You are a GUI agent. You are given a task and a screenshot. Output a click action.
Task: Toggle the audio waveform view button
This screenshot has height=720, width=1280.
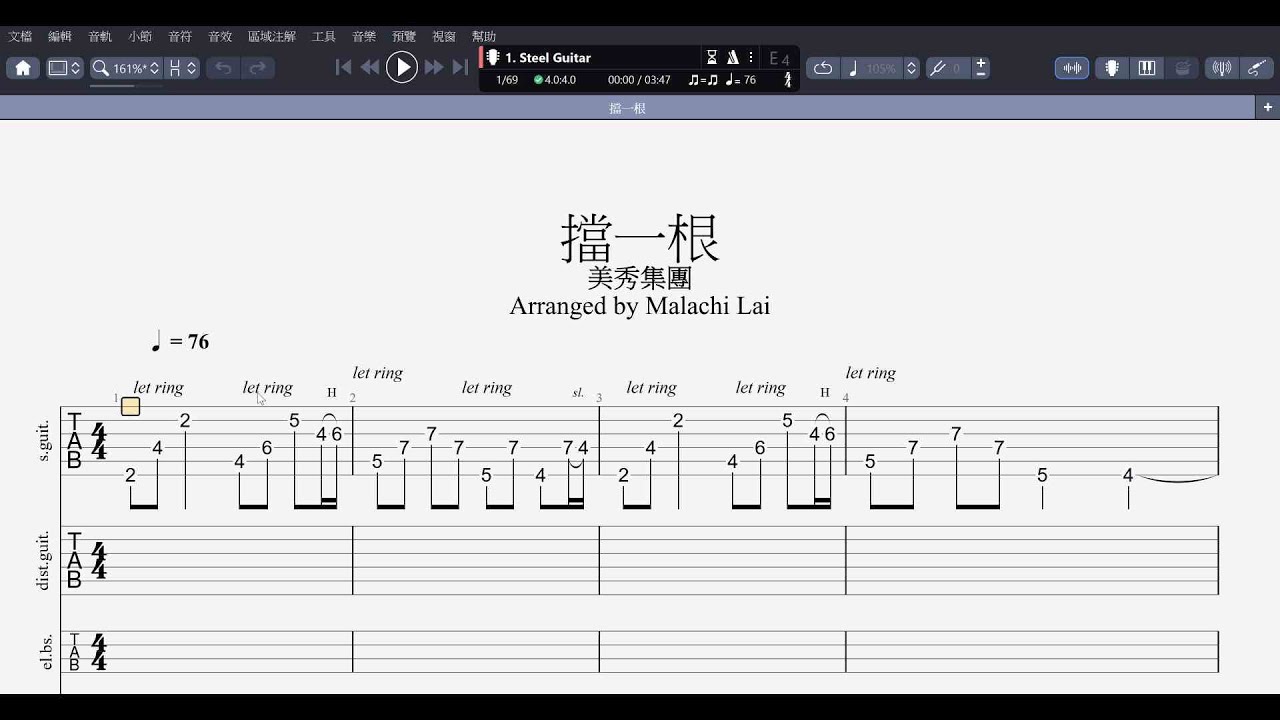[1072, 68]
